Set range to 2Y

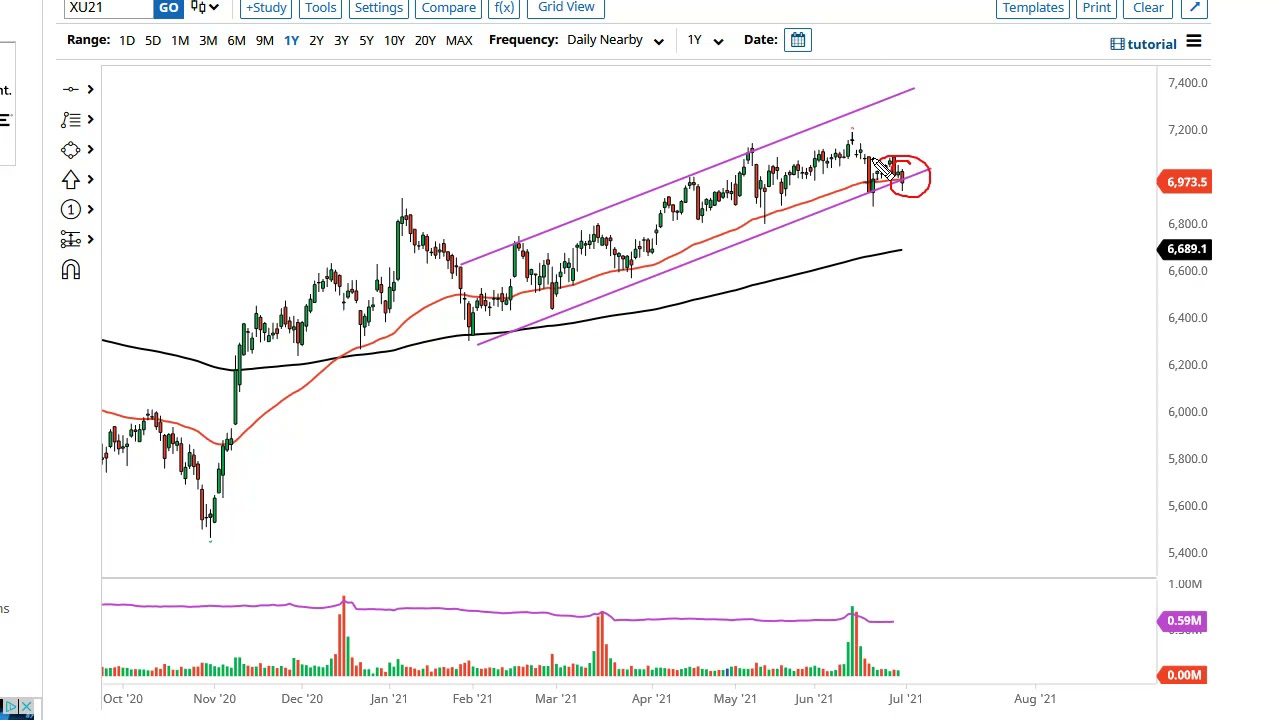tap(316, 40)
